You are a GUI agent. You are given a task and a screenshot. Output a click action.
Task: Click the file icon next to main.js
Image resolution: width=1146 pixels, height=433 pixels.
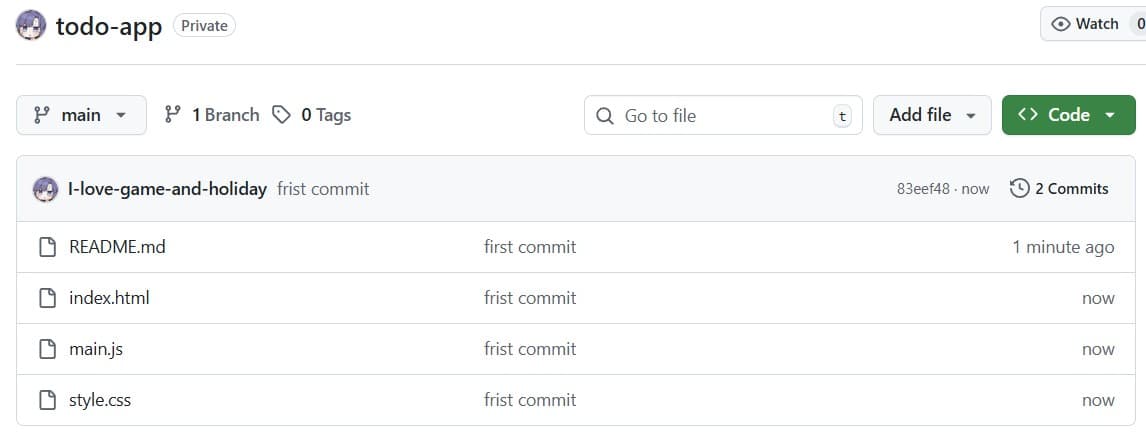pos(47,349)
